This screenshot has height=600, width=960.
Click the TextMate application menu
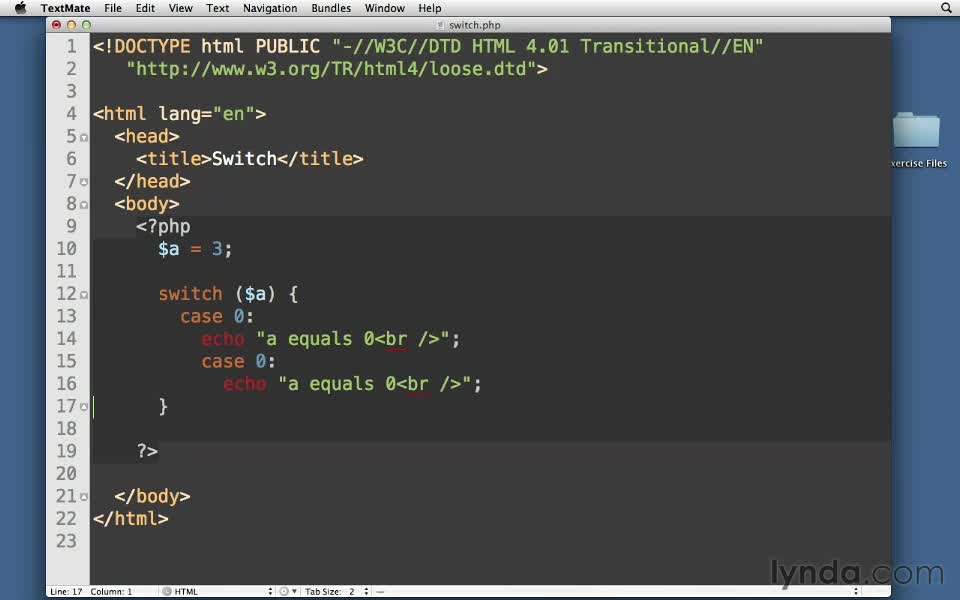(65, 8)
